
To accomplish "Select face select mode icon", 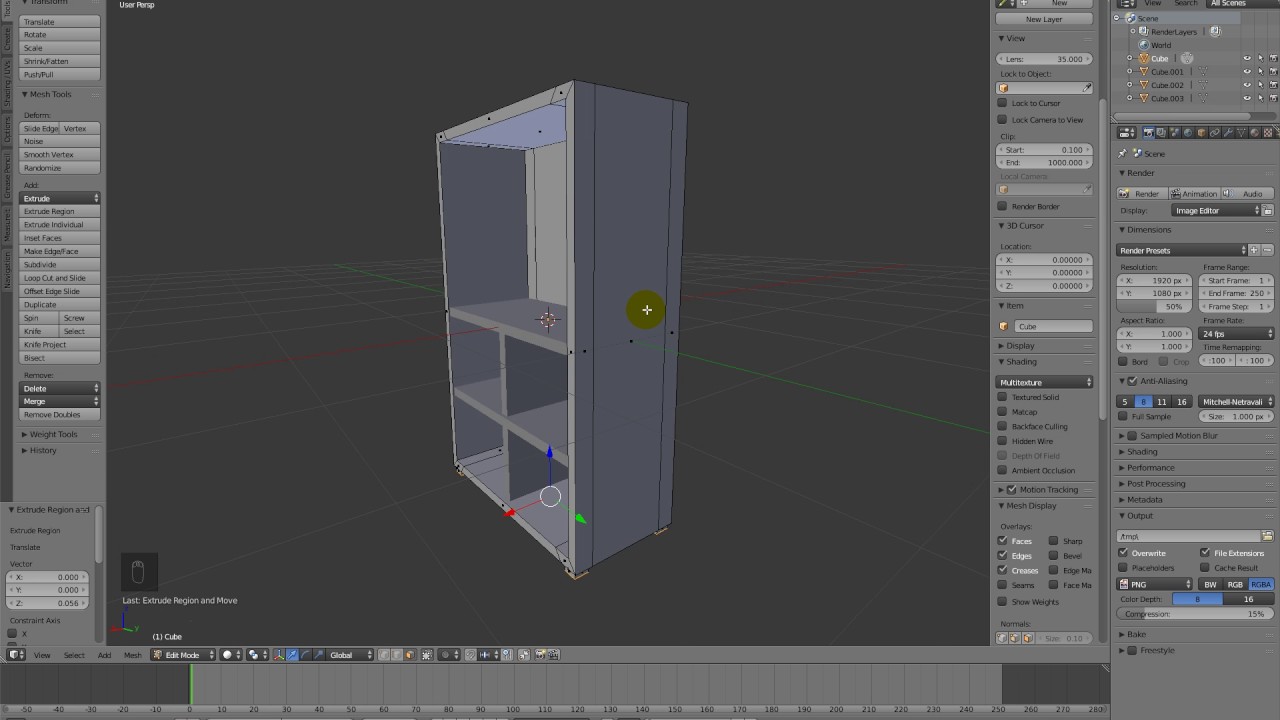I will point(409,655).
